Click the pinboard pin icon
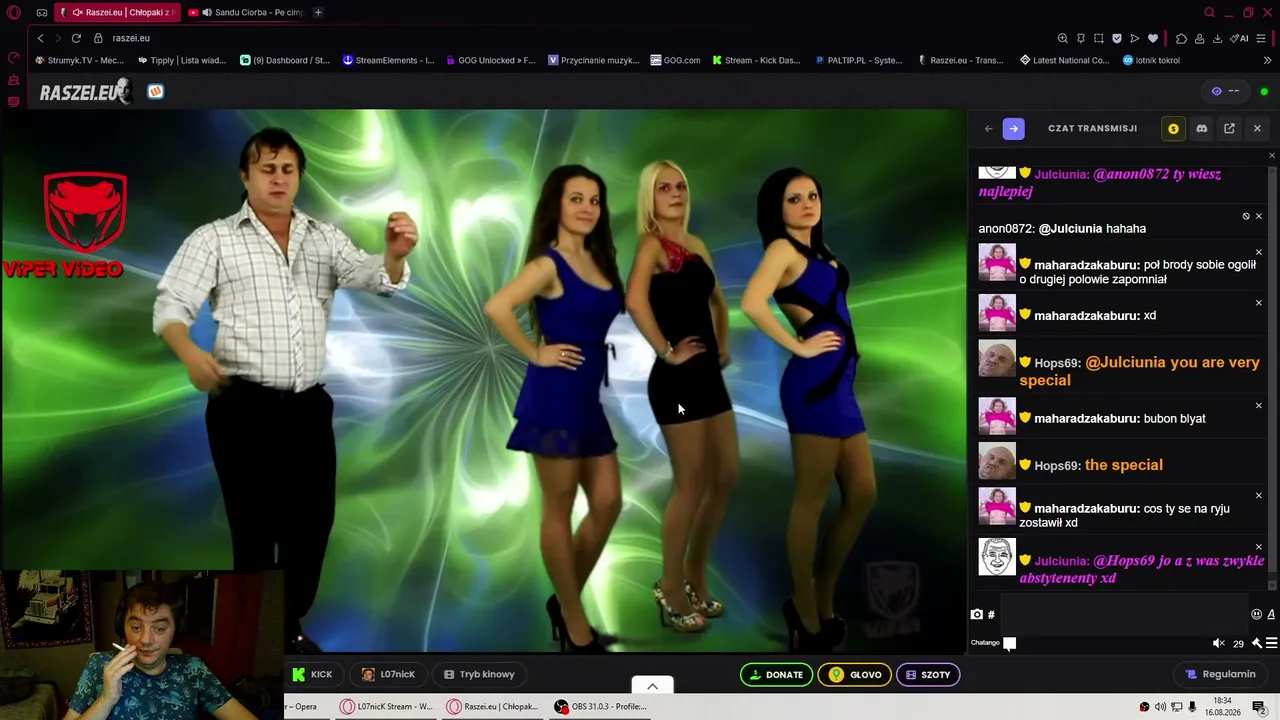Image resolution: width=1280 pixels, height=720 pixels. pos(1080,38)
